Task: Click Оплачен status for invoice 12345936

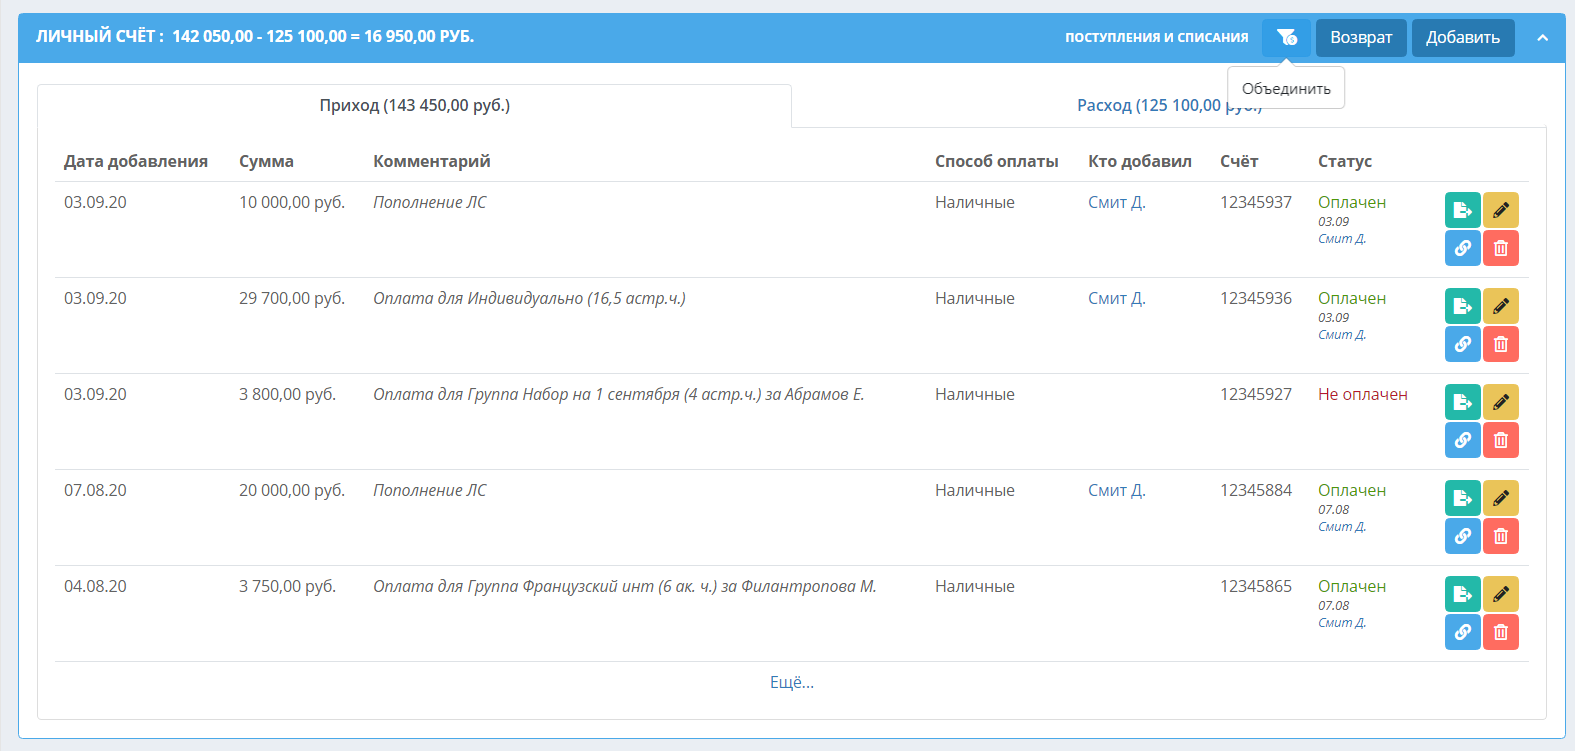Action: click(x=1352, y=298)
